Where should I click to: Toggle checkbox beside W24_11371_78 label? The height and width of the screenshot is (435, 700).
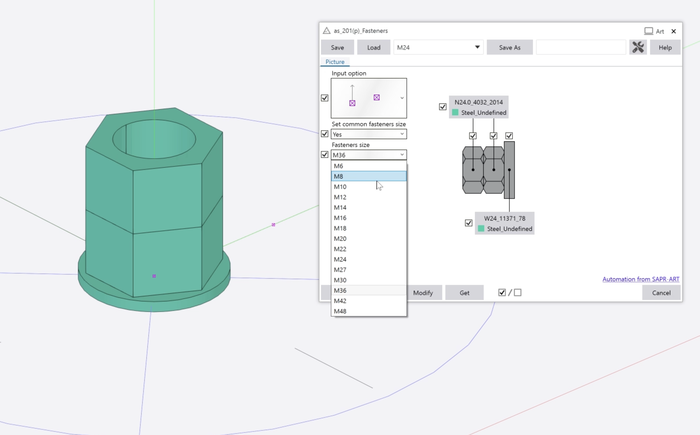[x=469, y=223]
